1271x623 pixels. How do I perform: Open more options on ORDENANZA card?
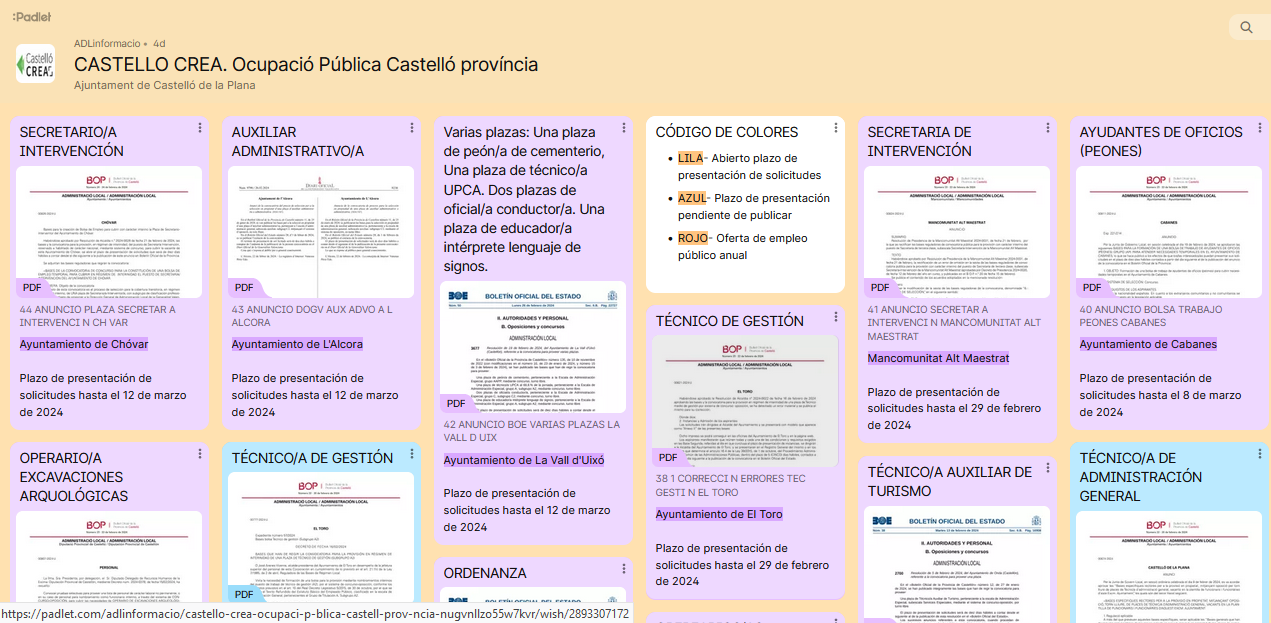[624, 569]
